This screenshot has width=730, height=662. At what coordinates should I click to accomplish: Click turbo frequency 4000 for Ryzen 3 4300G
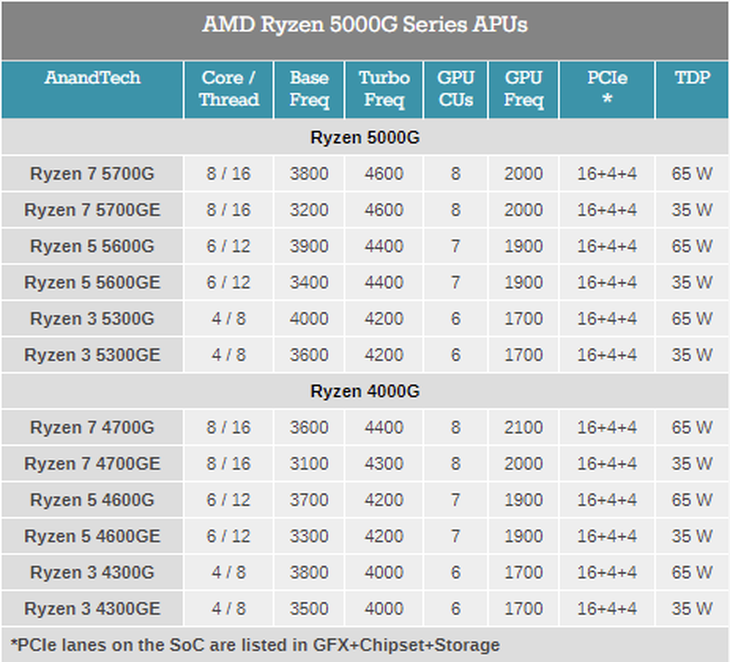pyautogui.click(x=384, y=573)
